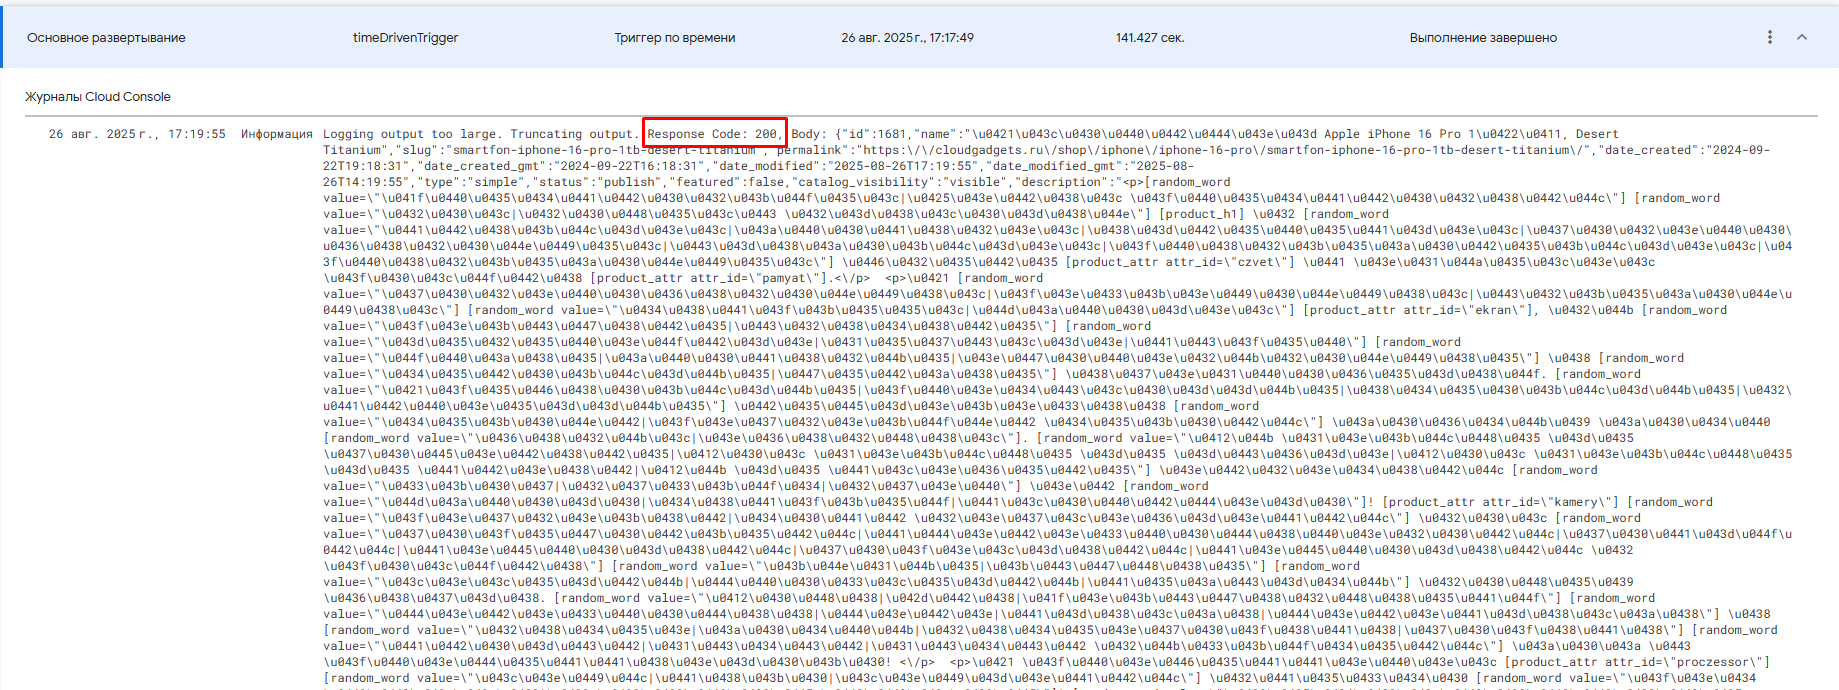Open the three-dot menu for the execution

point(1769,37)
